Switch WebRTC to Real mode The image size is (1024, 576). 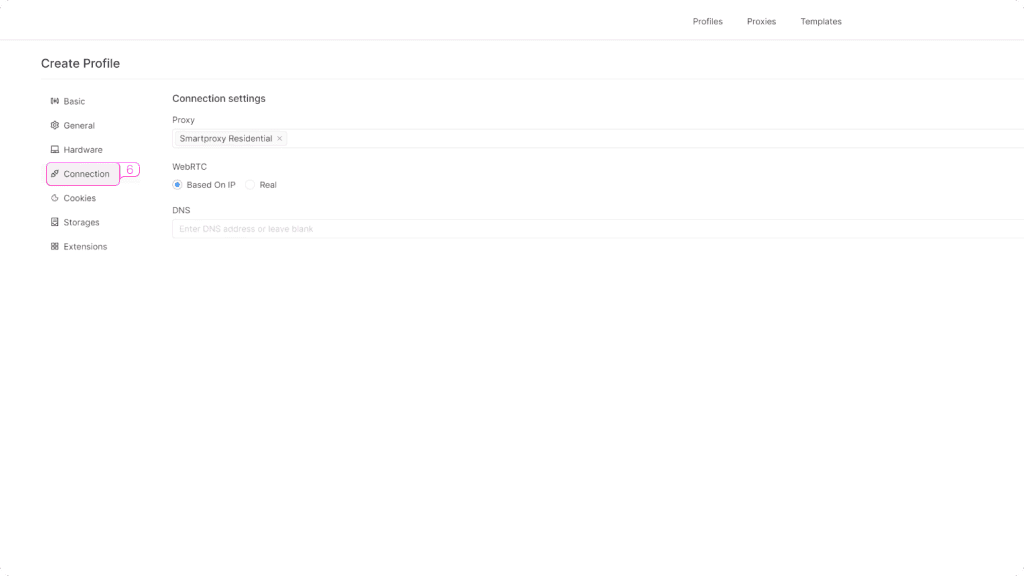(249, 185)
